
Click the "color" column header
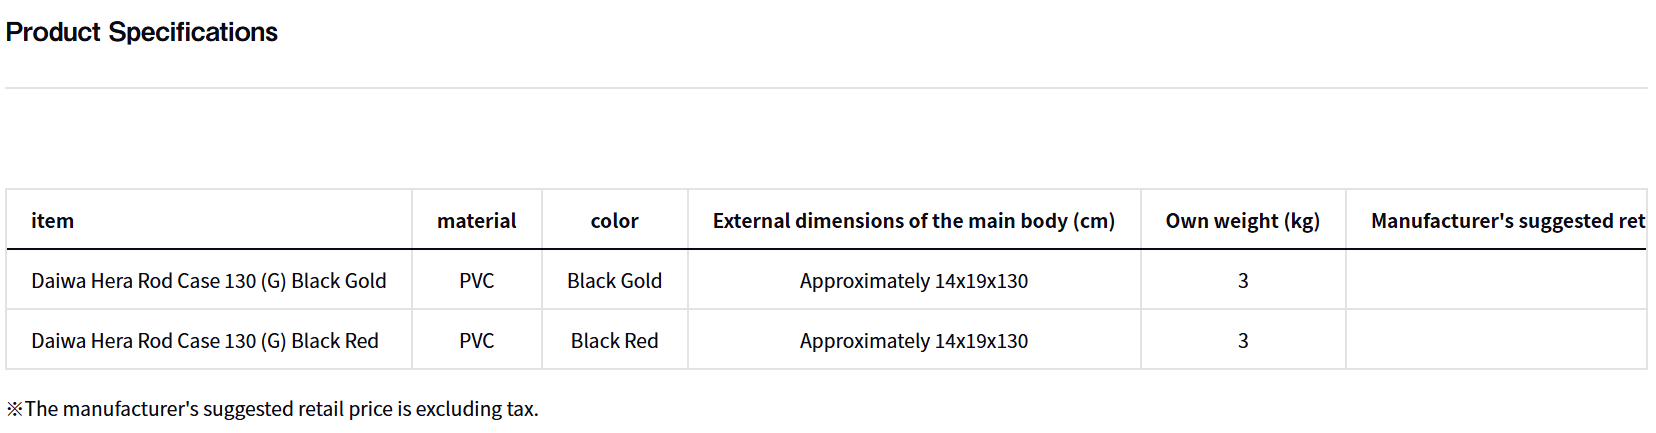[614, 221]
